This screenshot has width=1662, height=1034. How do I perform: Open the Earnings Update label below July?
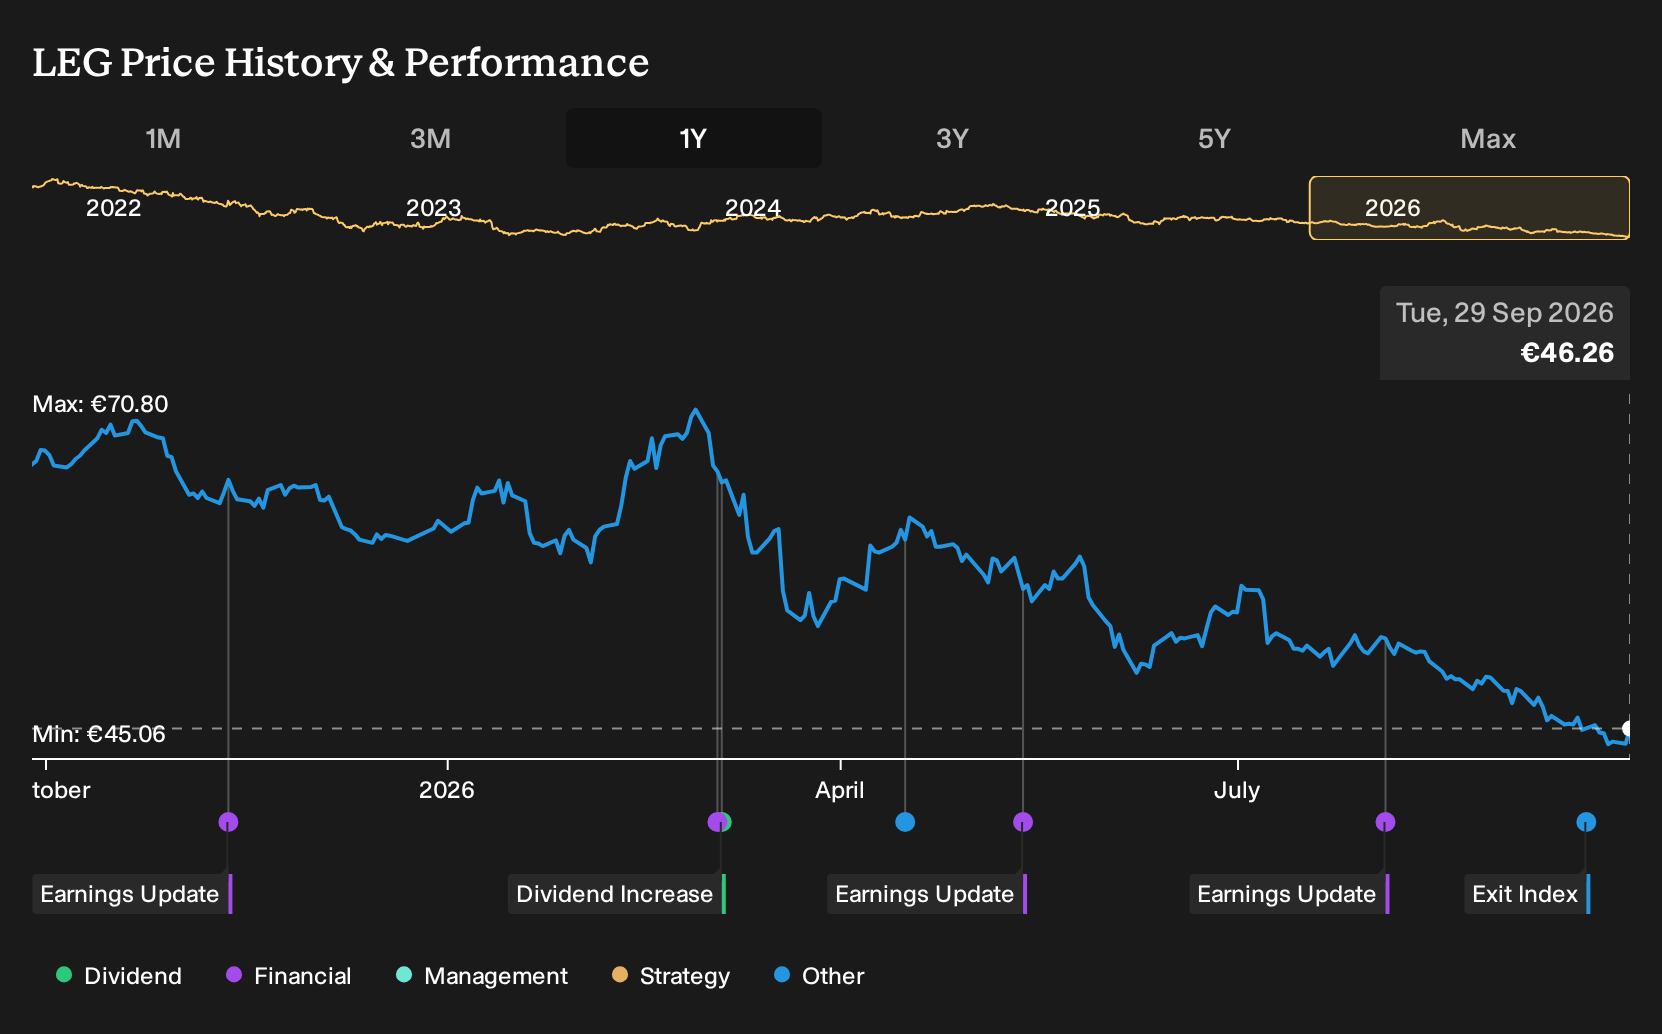click(1289, 894)
